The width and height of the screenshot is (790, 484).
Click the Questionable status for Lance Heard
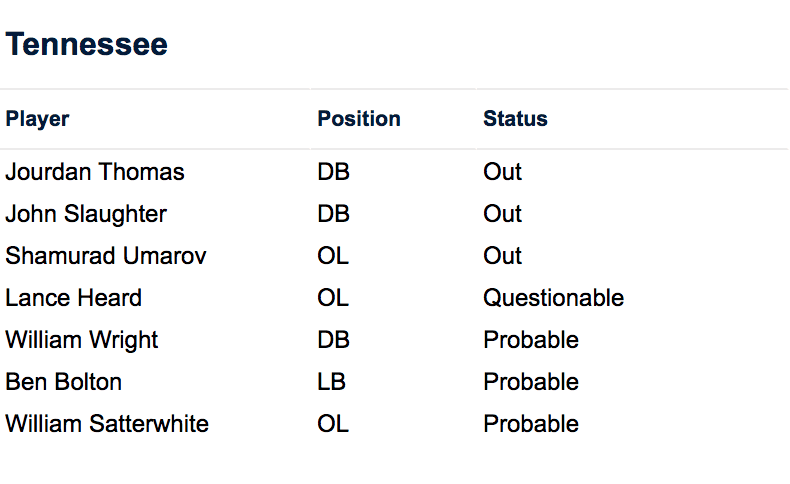[553, 298]
